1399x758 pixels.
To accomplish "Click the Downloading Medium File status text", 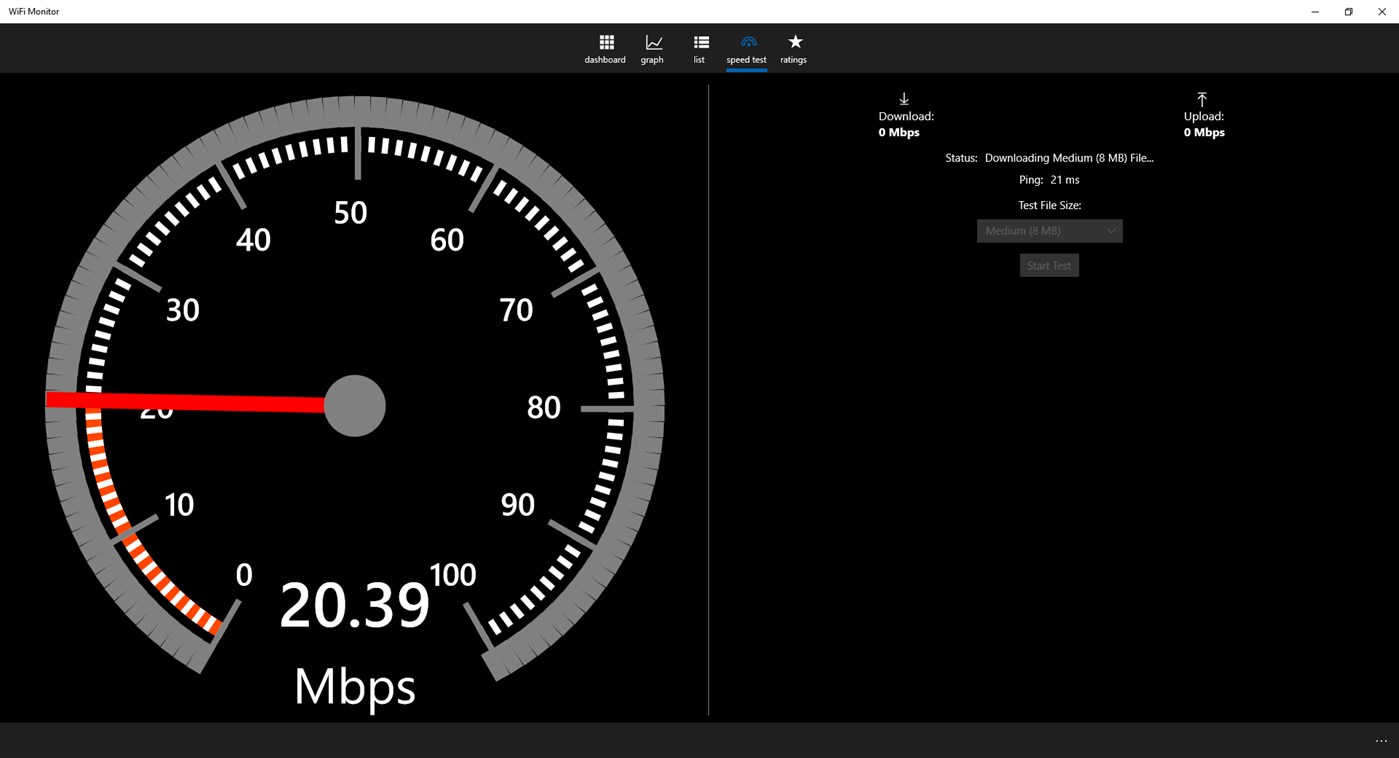I will pos(1068,157).
